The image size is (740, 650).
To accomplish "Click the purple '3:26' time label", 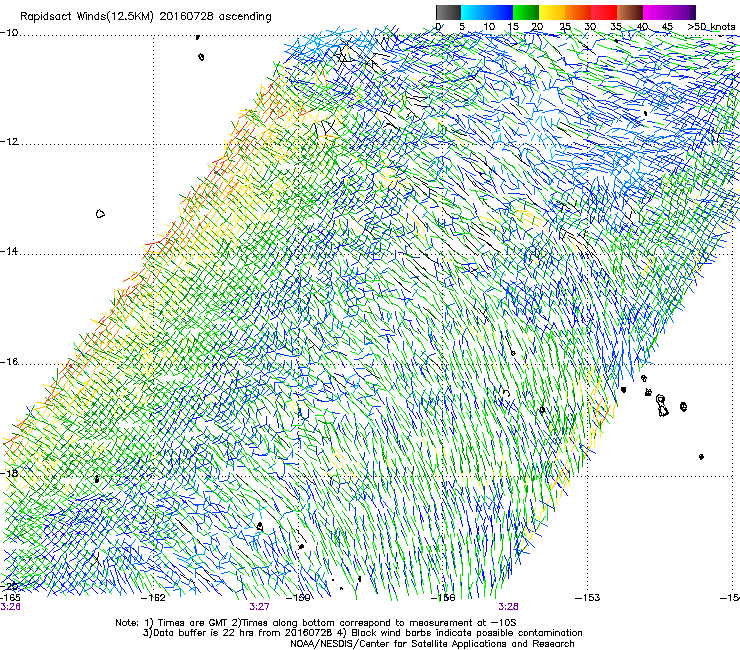I will 10,607.
